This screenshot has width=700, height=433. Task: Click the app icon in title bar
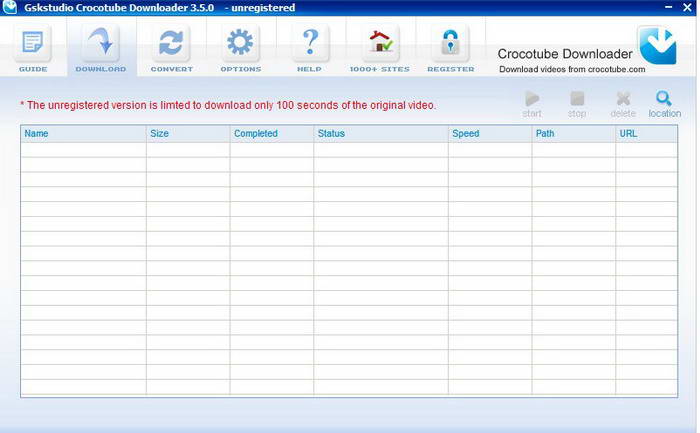[x=10, y=7]
